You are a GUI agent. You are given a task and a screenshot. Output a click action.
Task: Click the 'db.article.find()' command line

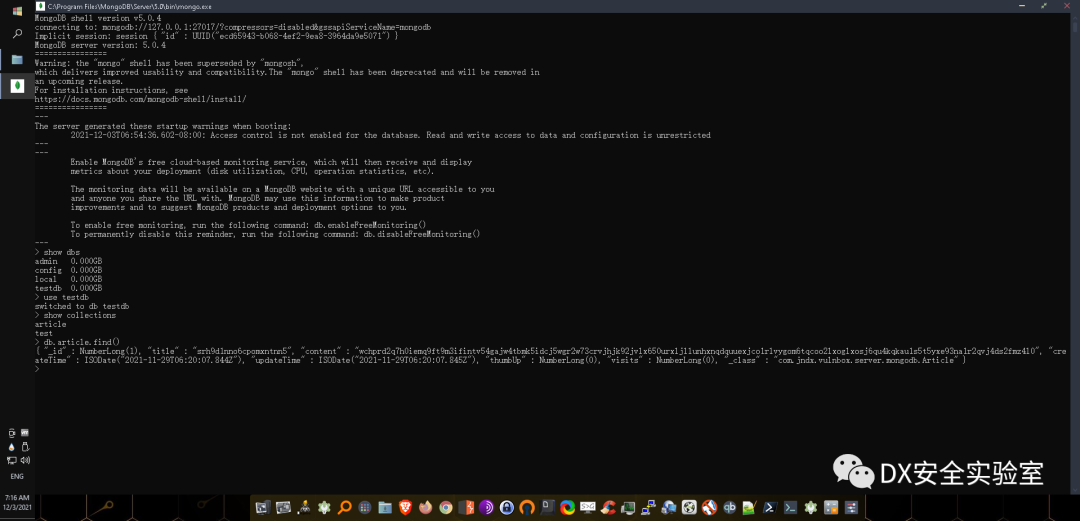coord(77,342)
